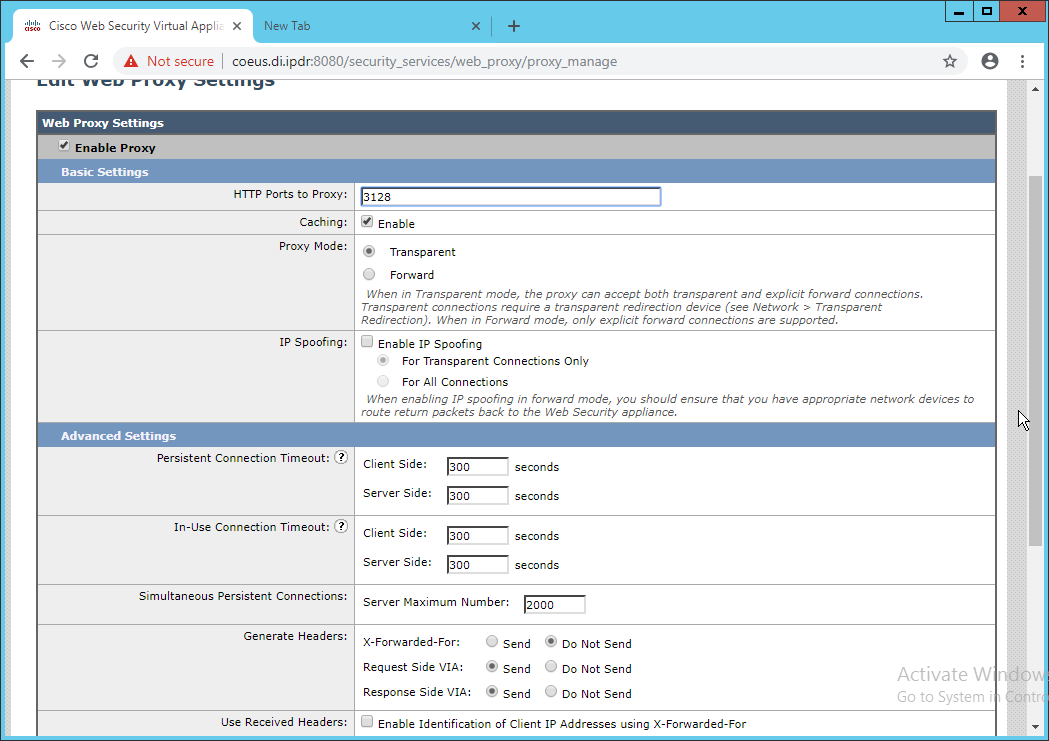Edit In-Use Connection Client Side timeout field
Image resolution: width=1049 pixels, height=741 pixels.
pyautogui.click(x=477, y=535)
